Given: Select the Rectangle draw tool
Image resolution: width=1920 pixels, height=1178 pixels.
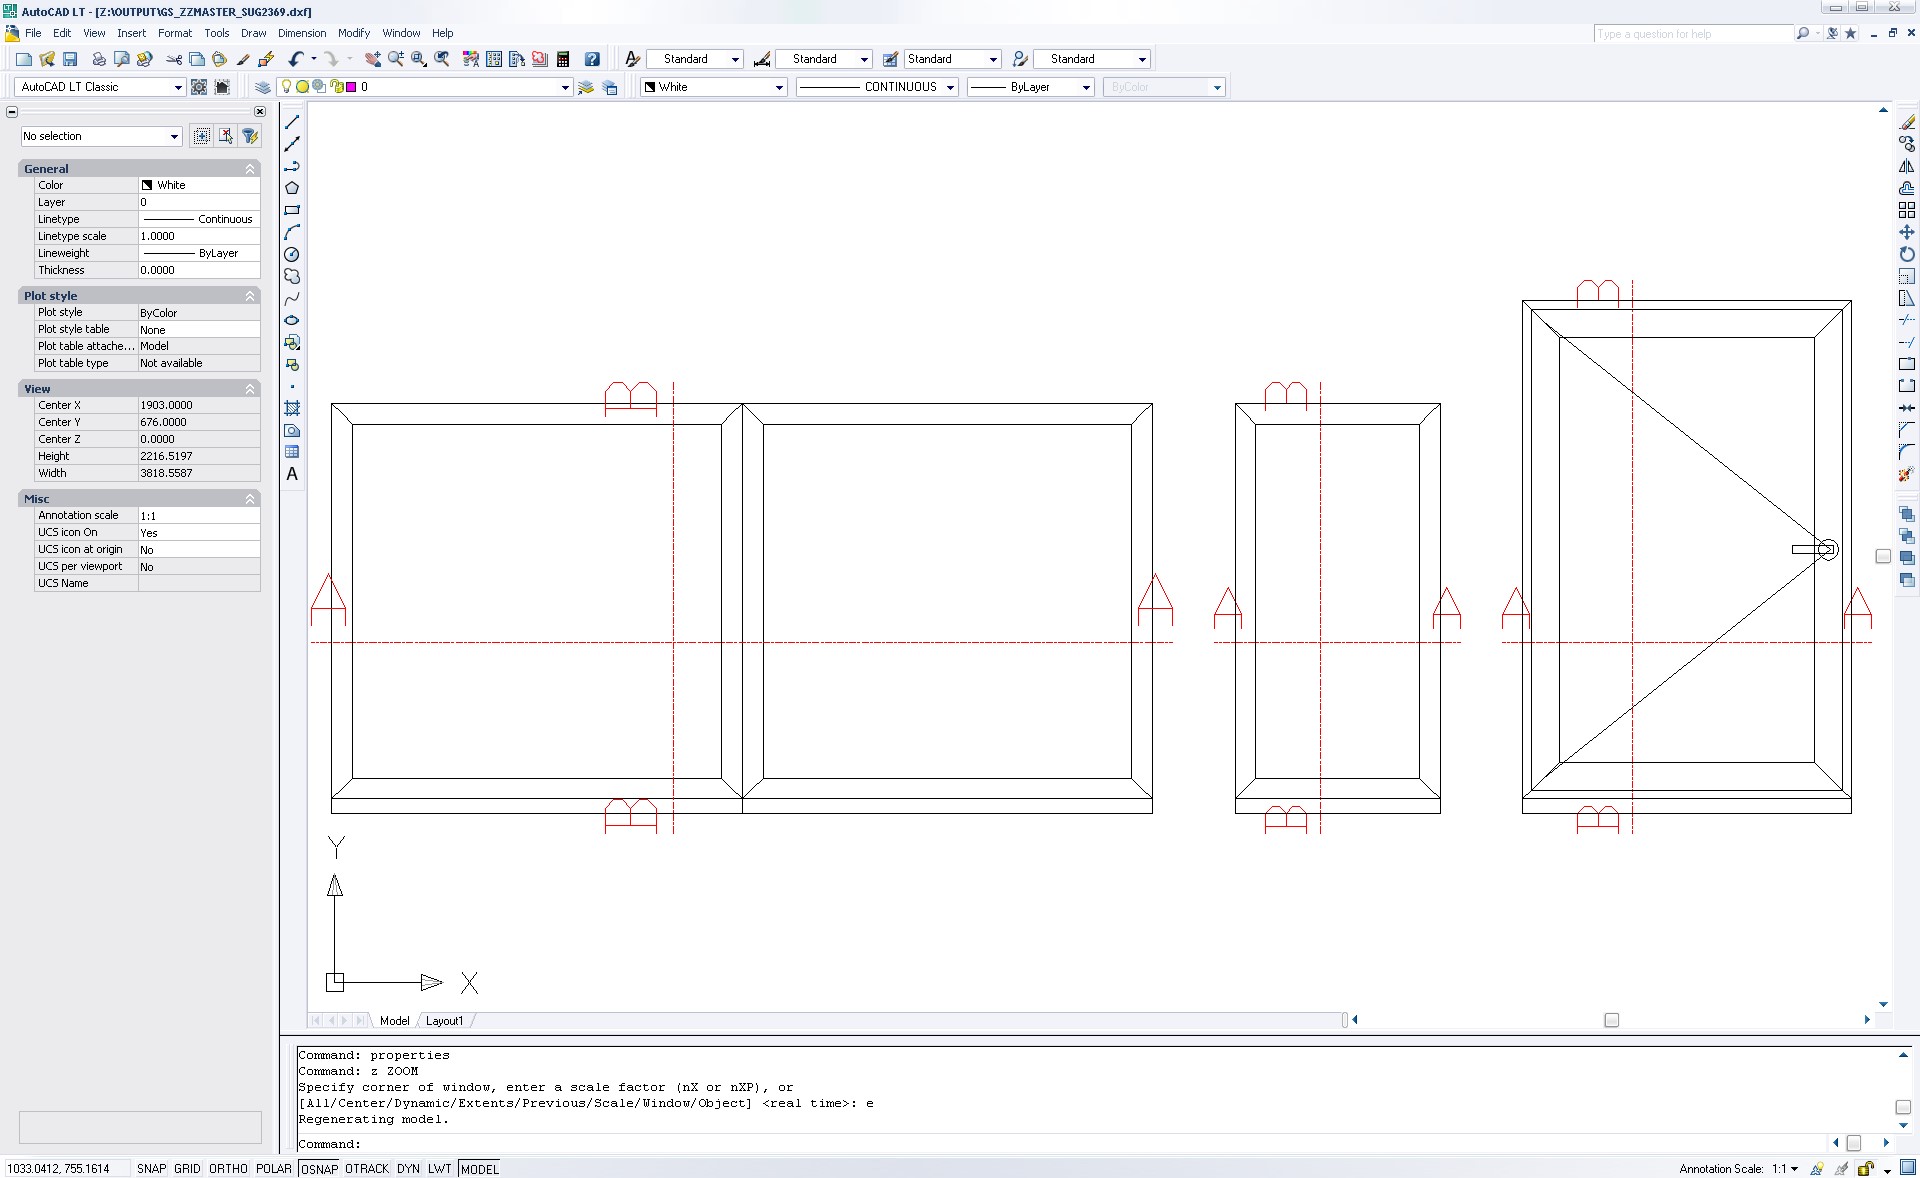Looking at the screenshot, I should click(292, 210).
